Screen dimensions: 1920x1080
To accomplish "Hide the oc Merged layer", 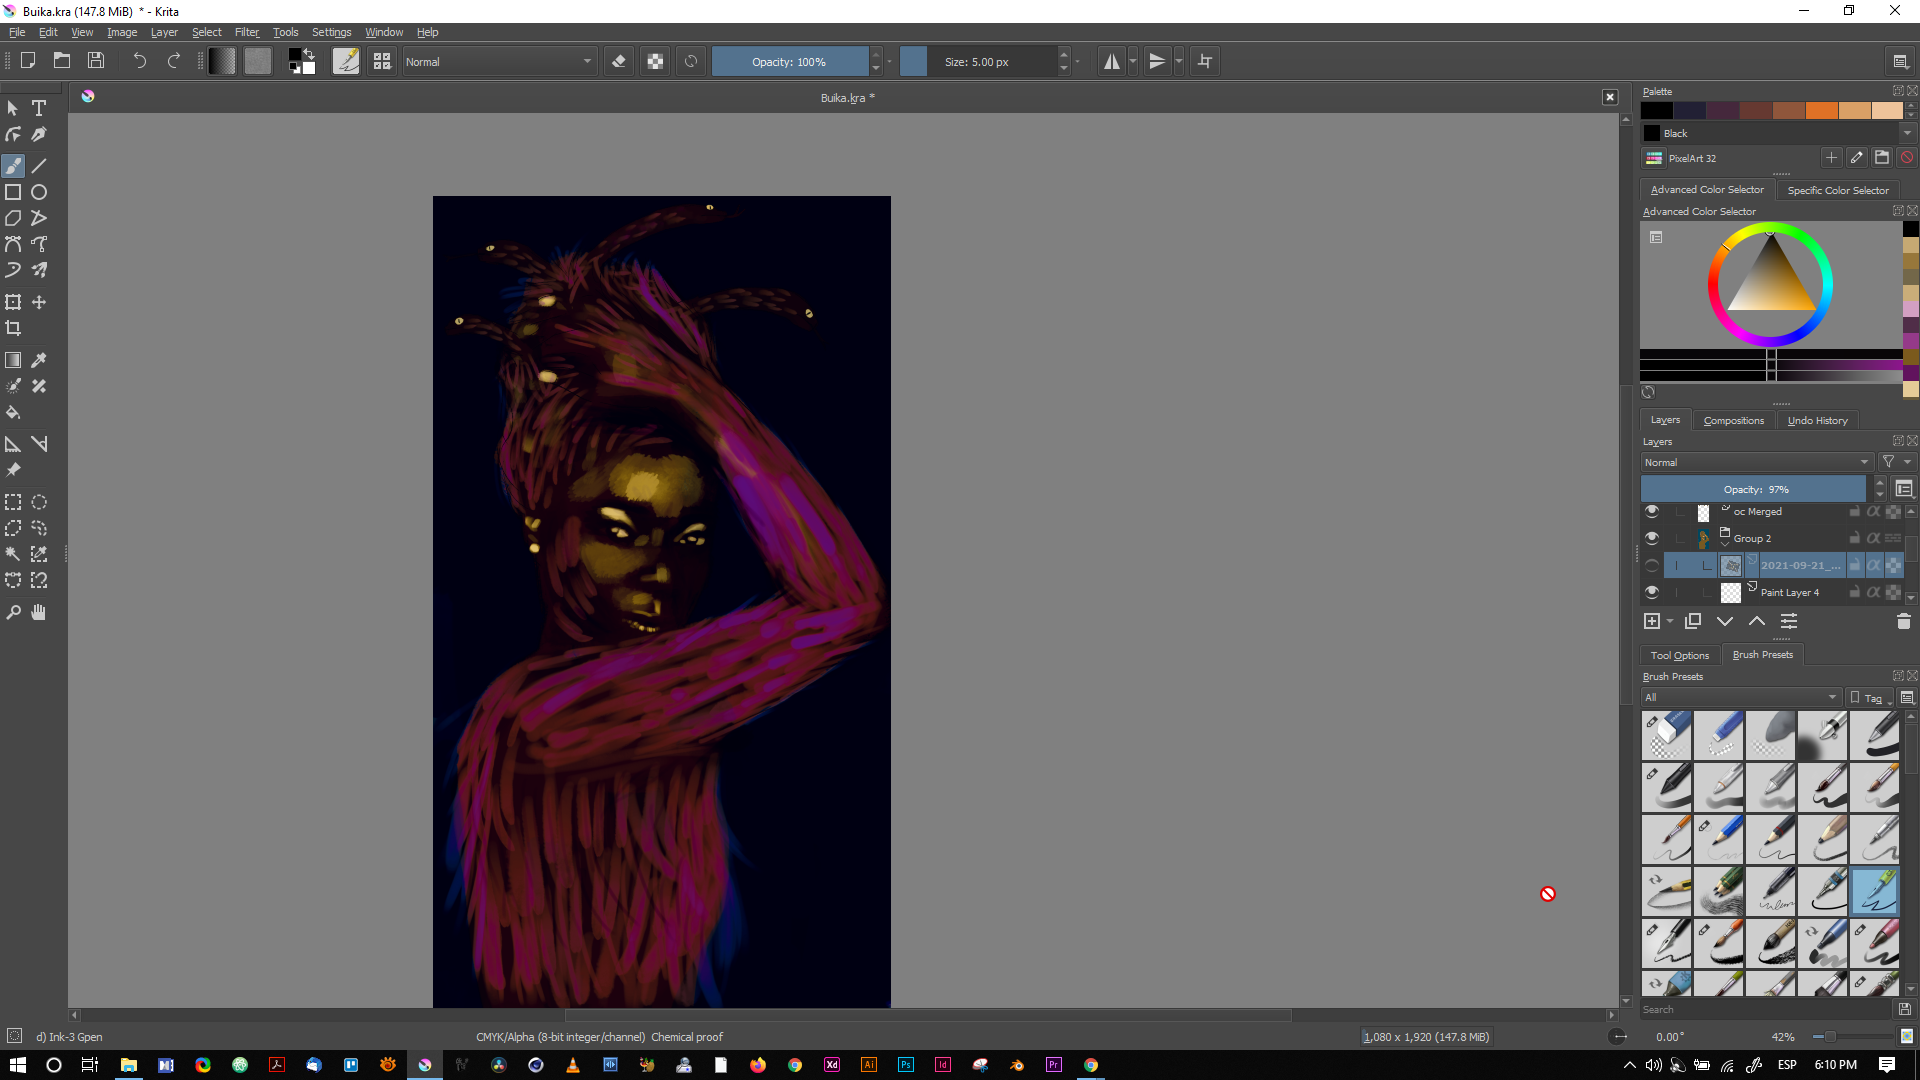I will tap(1652, 511).
